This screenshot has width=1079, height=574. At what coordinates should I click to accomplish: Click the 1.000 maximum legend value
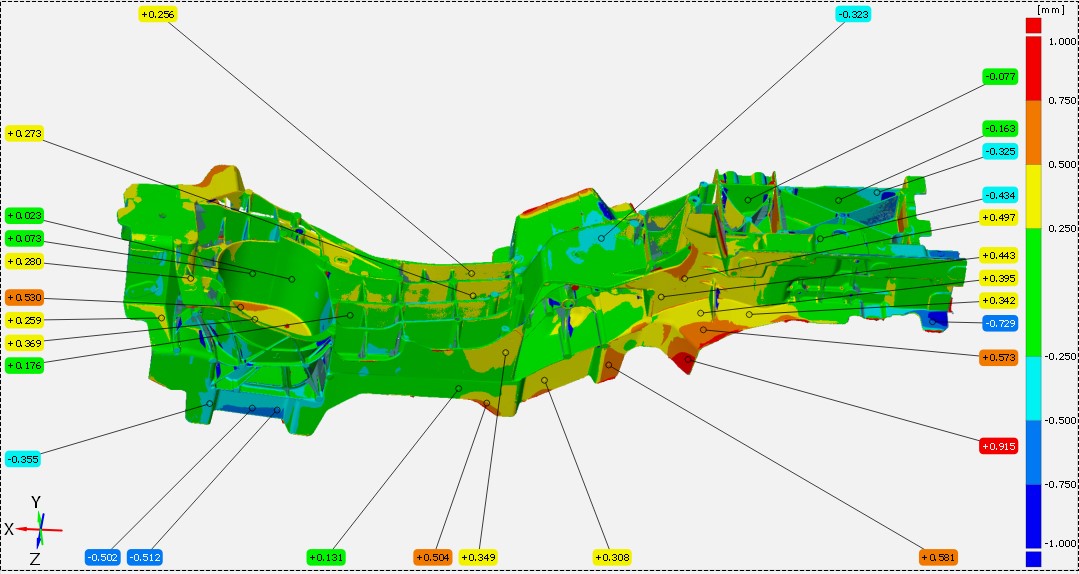coord(1060,41)
